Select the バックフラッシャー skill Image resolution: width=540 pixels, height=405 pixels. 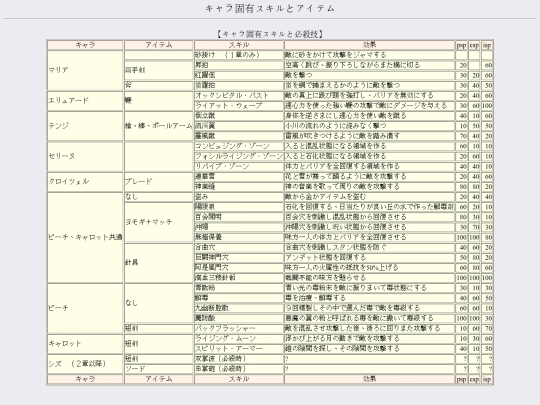(x=239, y=328)
